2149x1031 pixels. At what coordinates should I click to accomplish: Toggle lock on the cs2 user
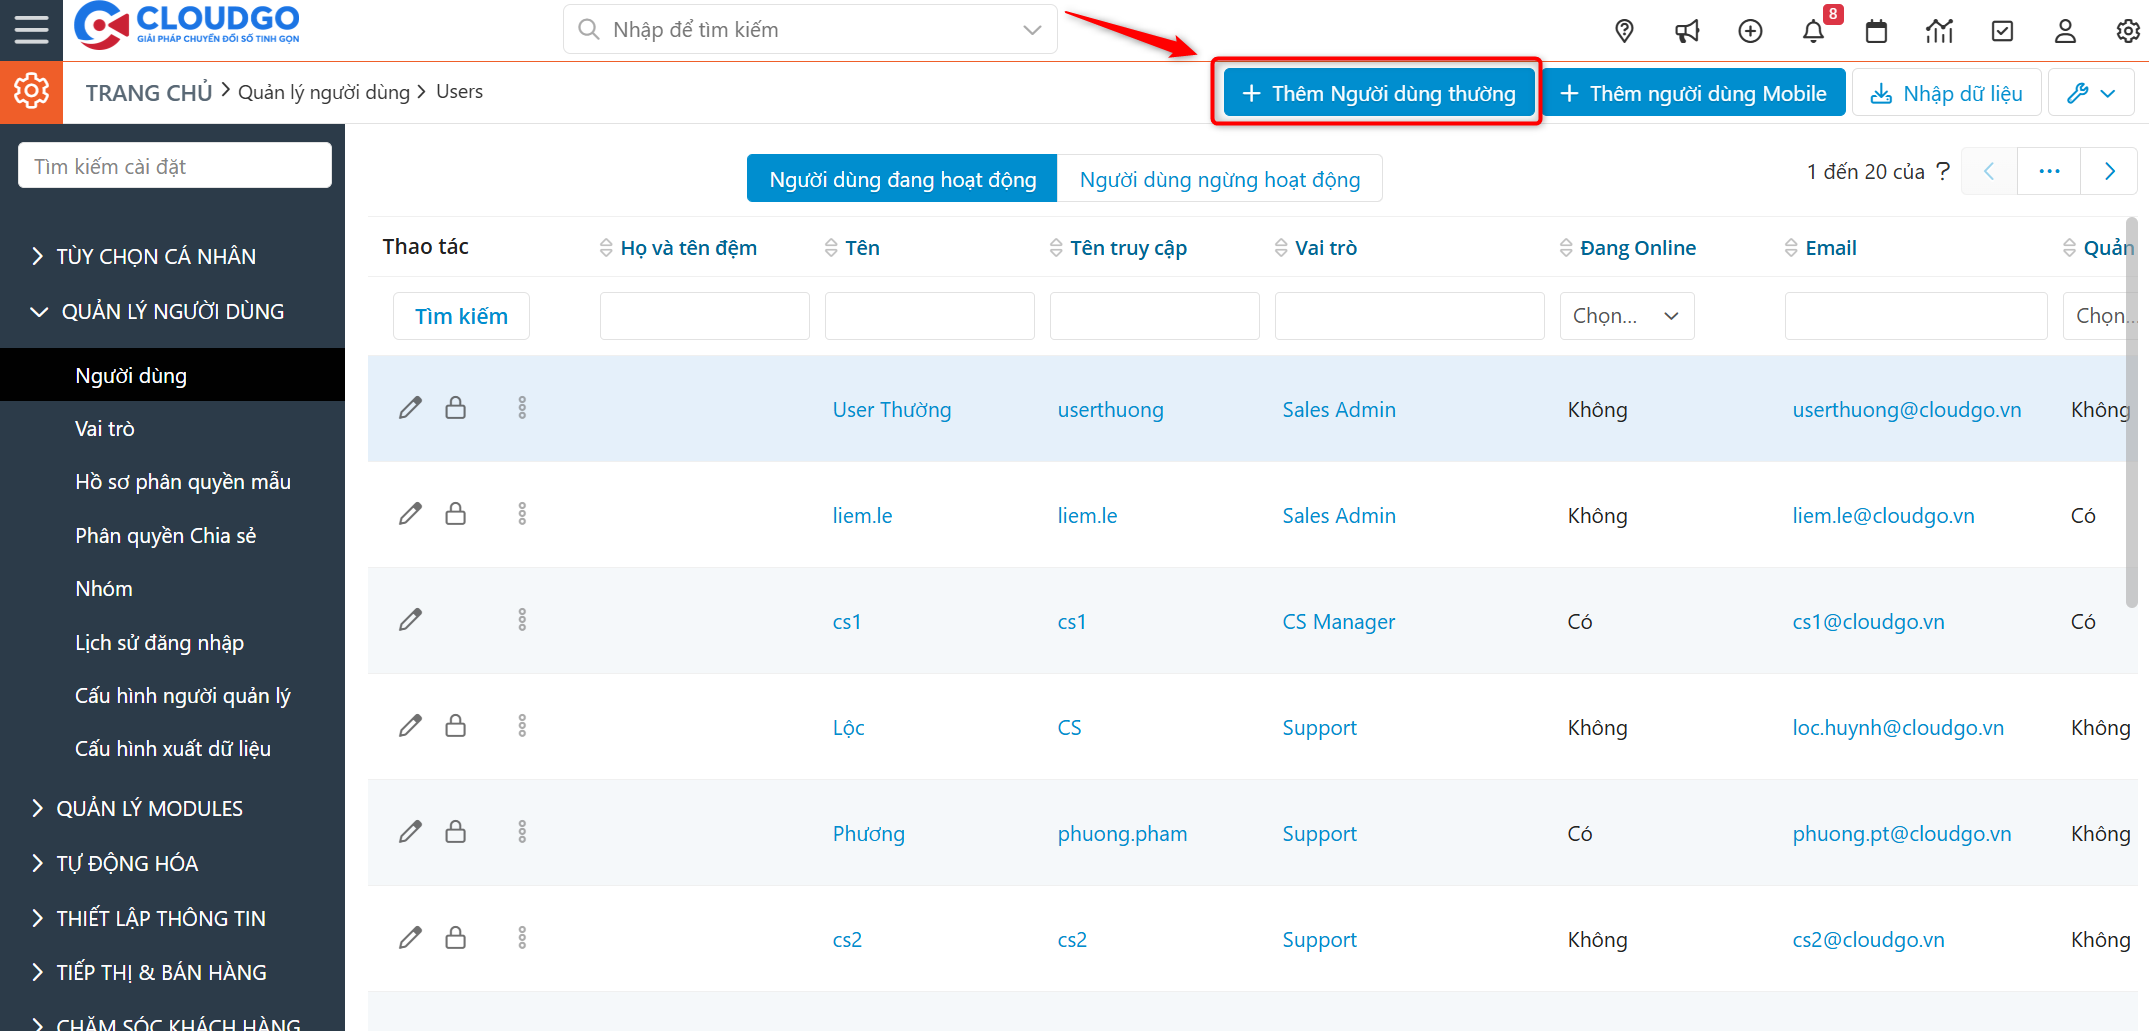click(x=455, y=938)
